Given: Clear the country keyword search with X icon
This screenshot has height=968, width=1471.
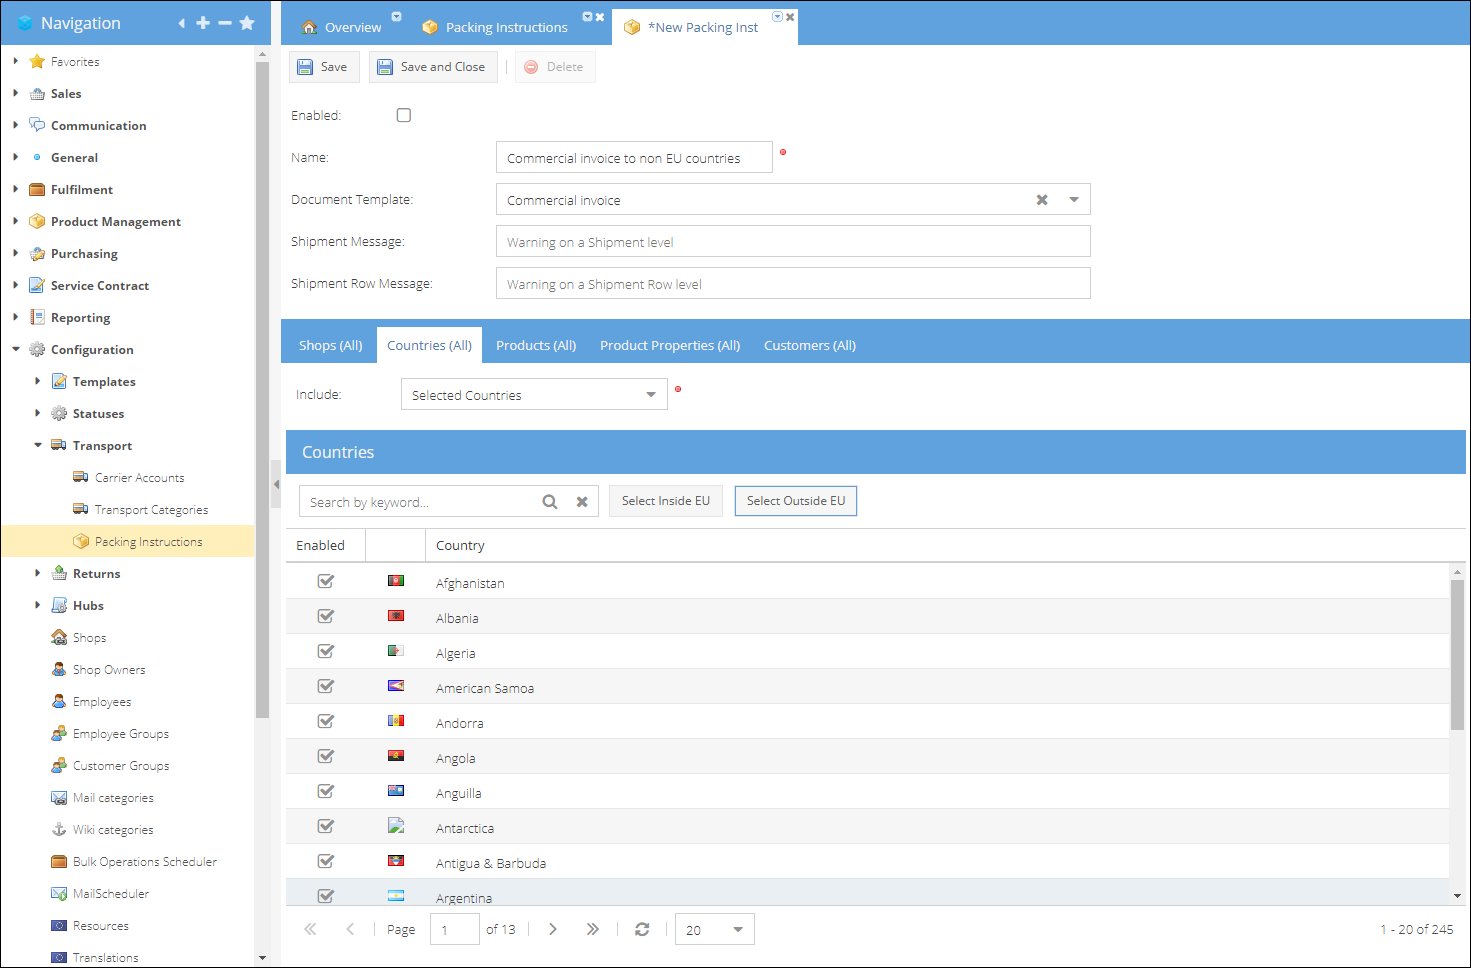Looking at the screenshot, I should click(x=582, y=502).
